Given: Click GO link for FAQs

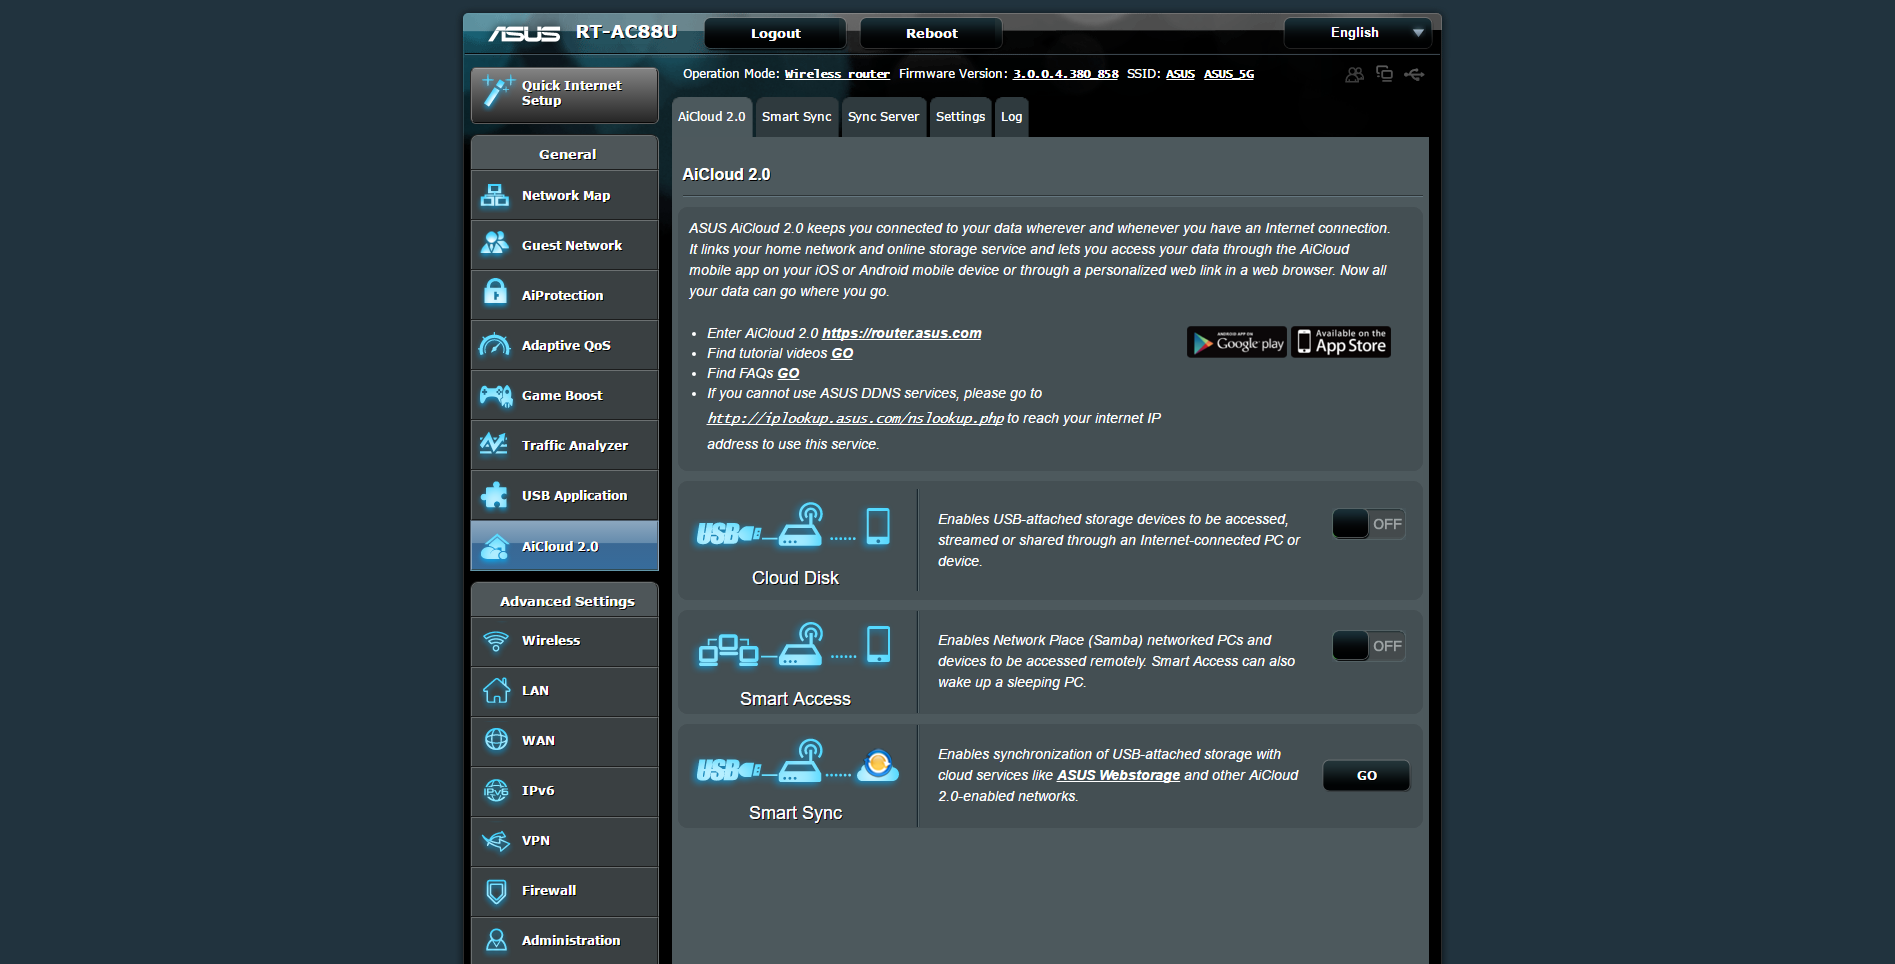Looking at the screenshot, I should [x=789, y=373].
